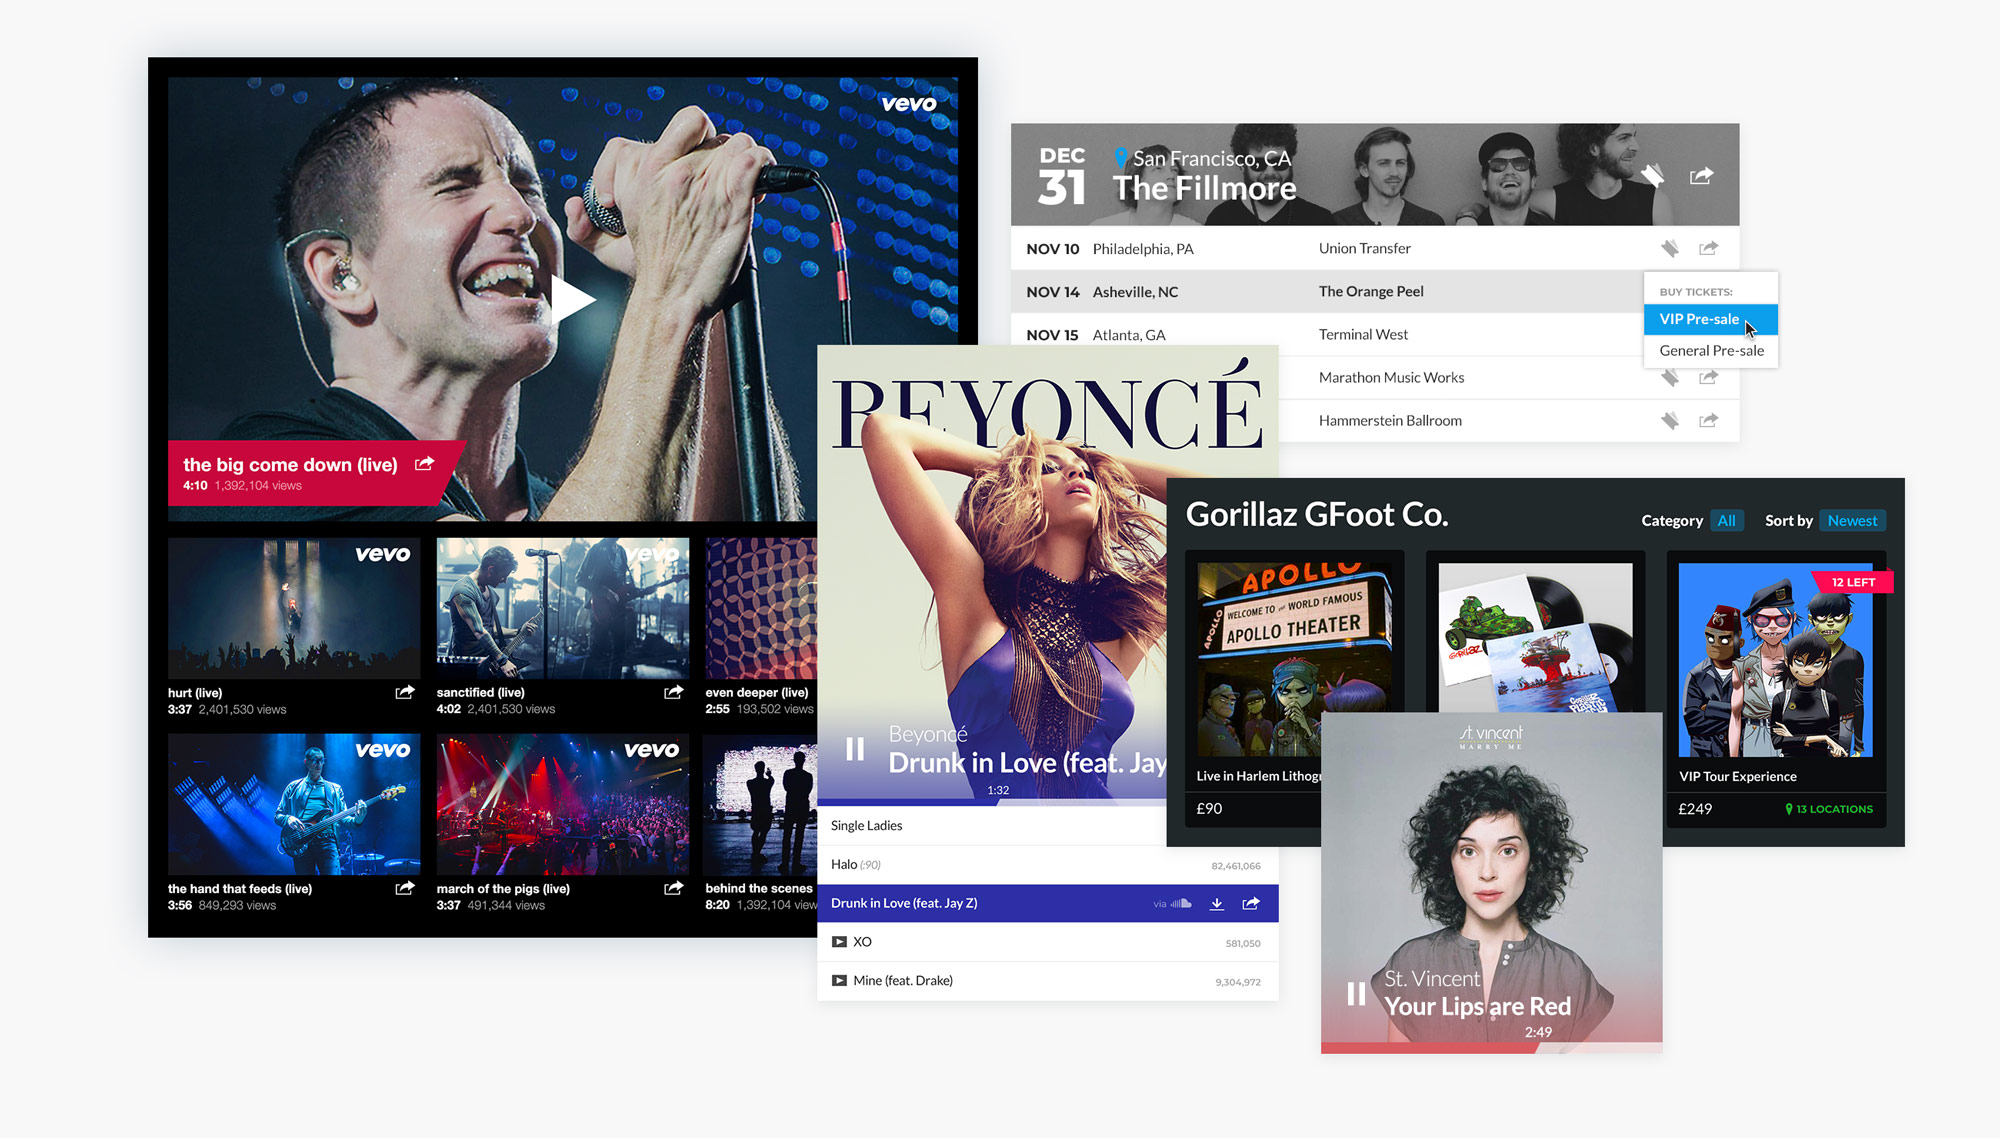The width and height of the screenshot is (2000, 1138).
Task: Open the hand that feeds (live) thumbnail
Action: click(294, 805)
